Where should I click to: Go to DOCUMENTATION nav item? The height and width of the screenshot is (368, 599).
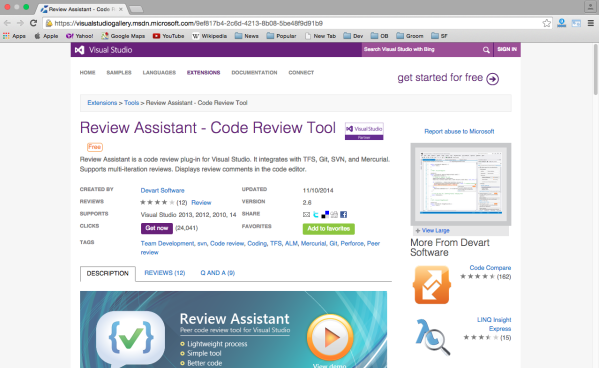pyautogui.click(x=254, y=73)
